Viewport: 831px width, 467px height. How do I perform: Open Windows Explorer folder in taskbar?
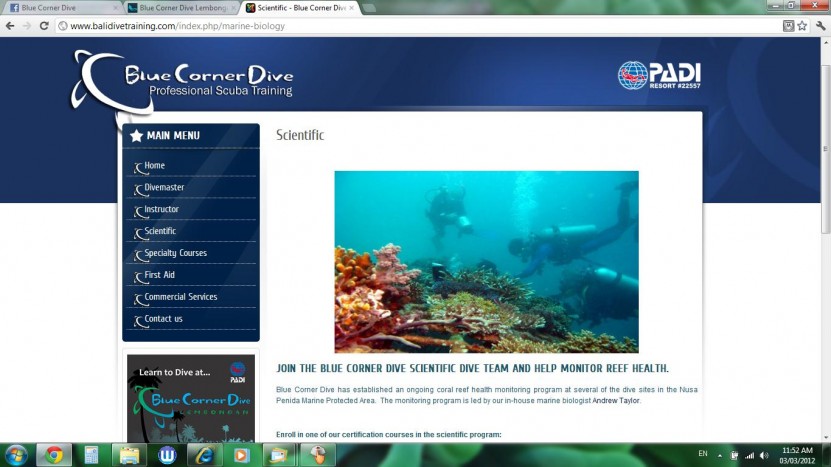point(129,455)
